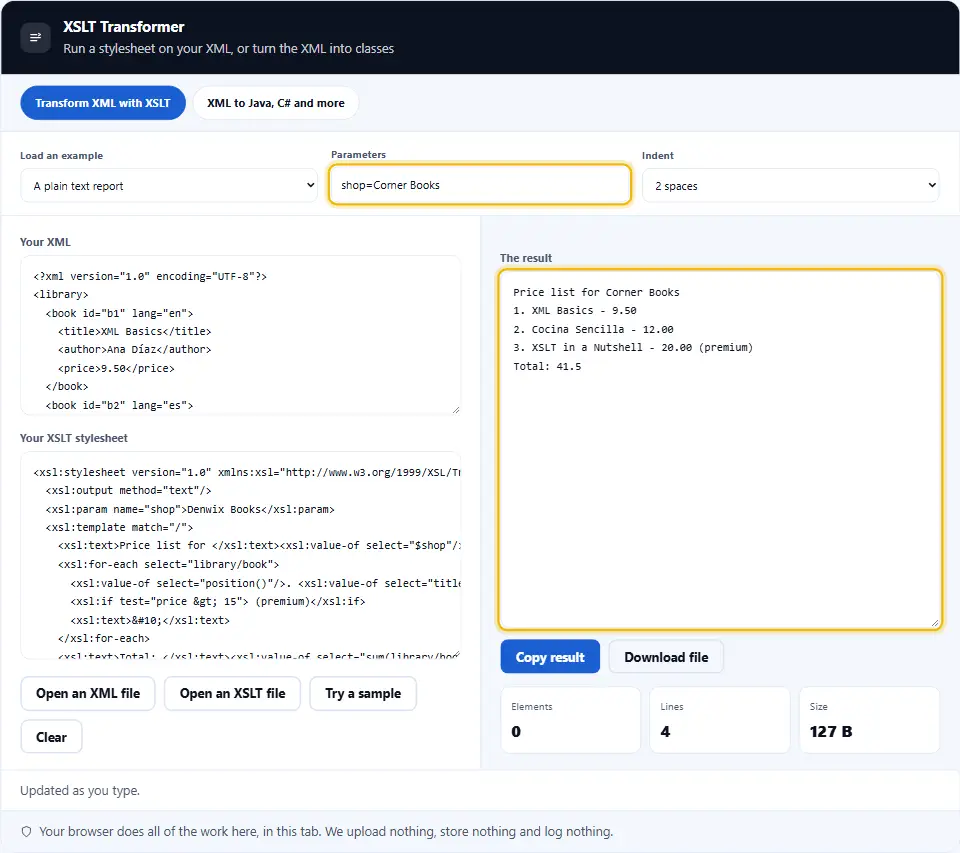Click the <library> line in the XML

pos(61,295)
